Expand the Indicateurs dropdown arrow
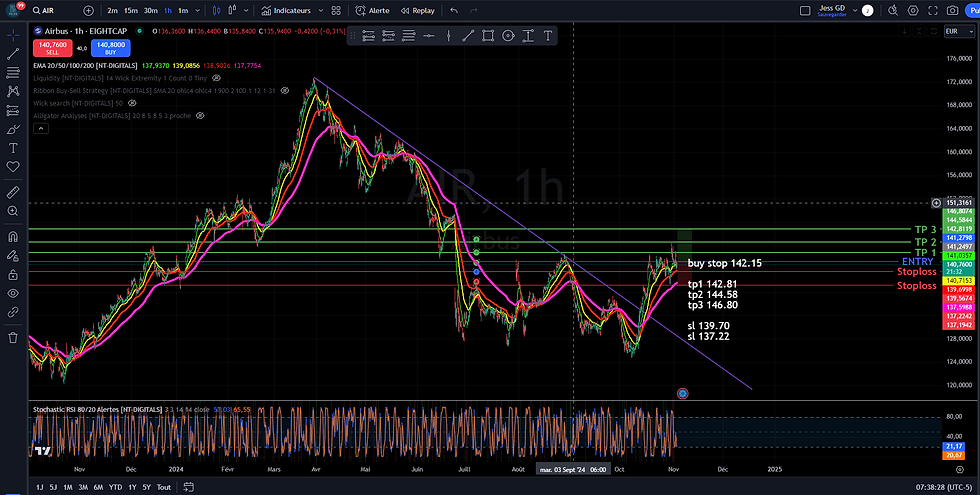The width and height of the screenshot is (980, 495). 321,11
